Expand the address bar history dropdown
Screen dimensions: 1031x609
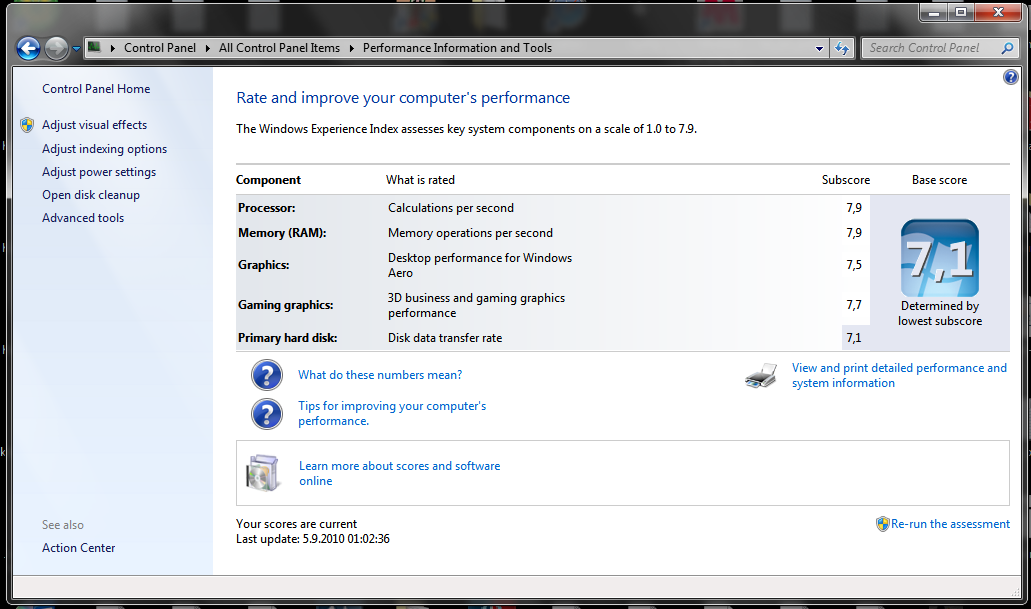[820, 48]
